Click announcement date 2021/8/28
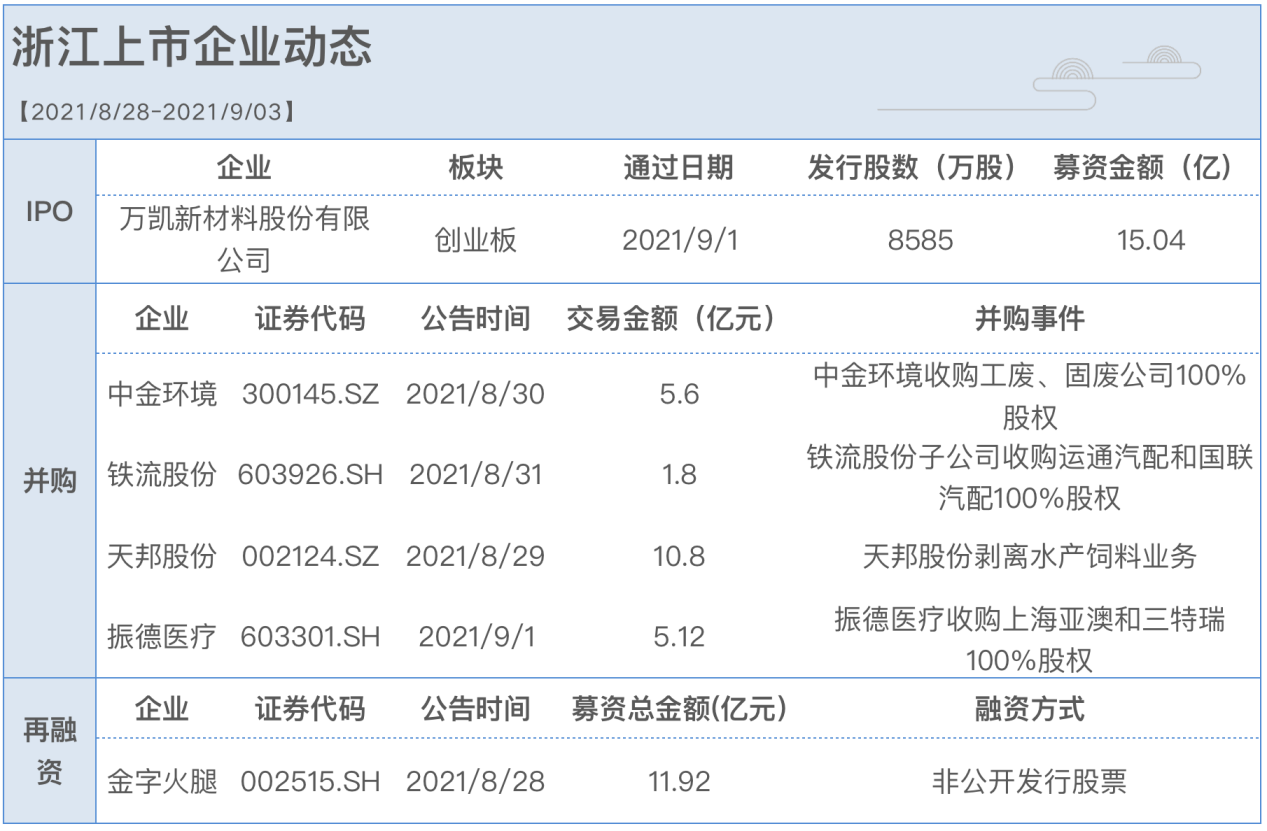The image size is (1267, 831). point(475,781)
